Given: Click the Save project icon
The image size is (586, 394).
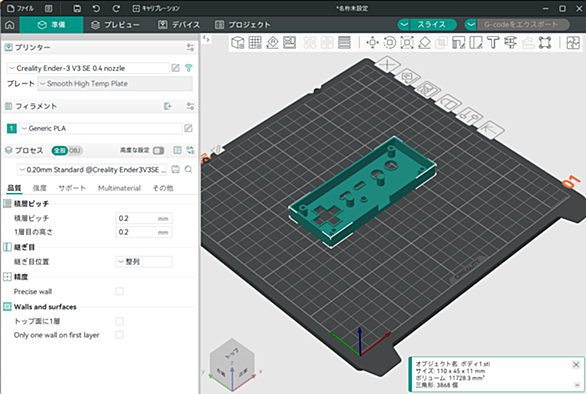Looking at the screenshot, I should point(77,9).
